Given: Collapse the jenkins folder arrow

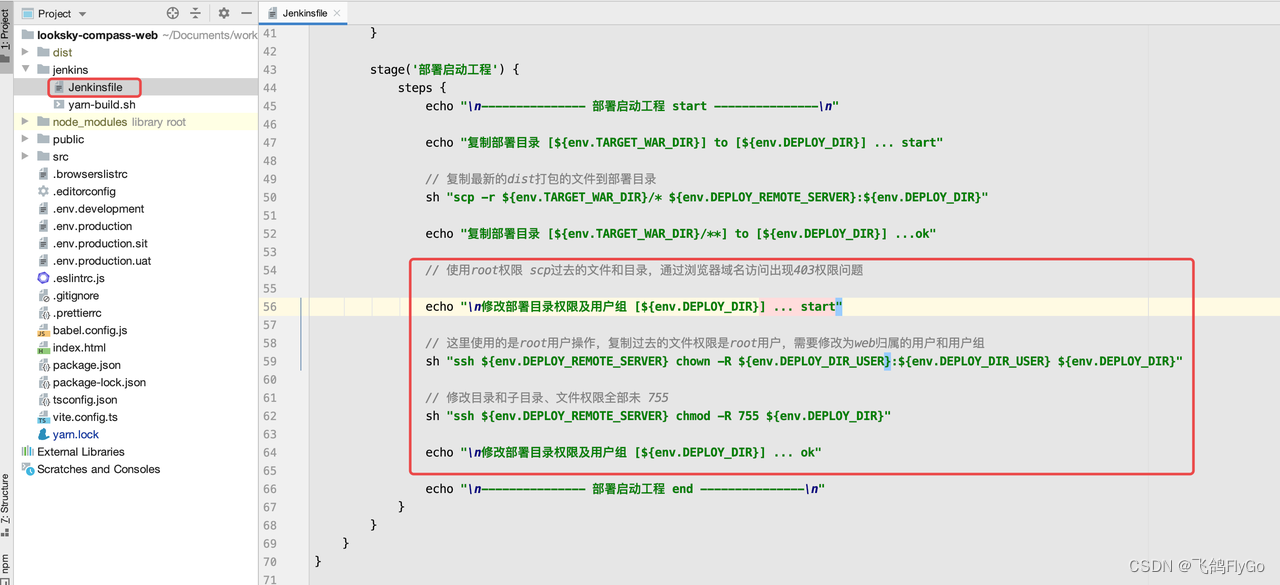Looking at the screenshot, I should point(26,70).
